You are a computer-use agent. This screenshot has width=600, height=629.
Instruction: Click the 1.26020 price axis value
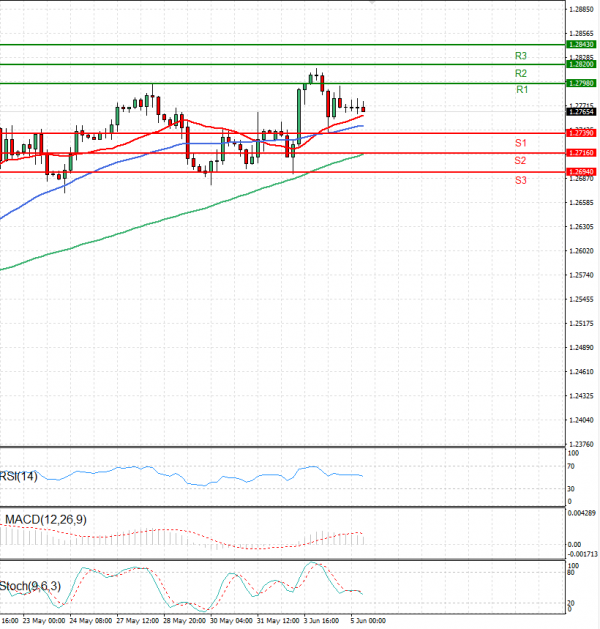point(581,251)
